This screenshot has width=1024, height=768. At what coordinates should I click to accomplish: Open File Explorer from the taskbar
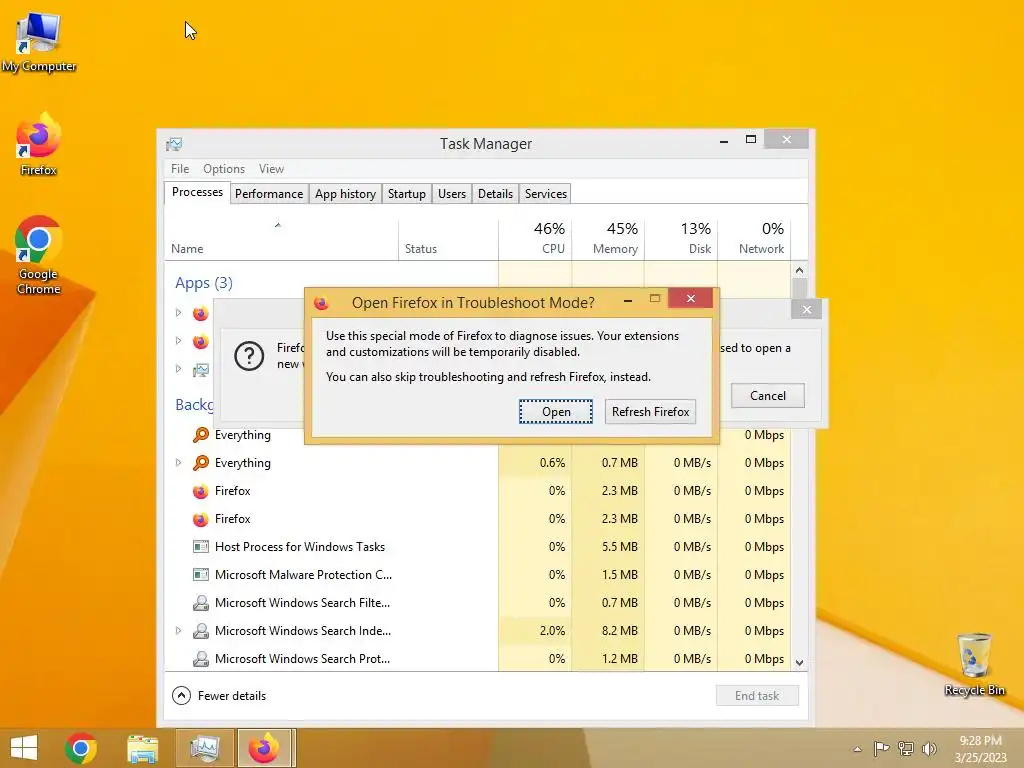tap(142, 748)
